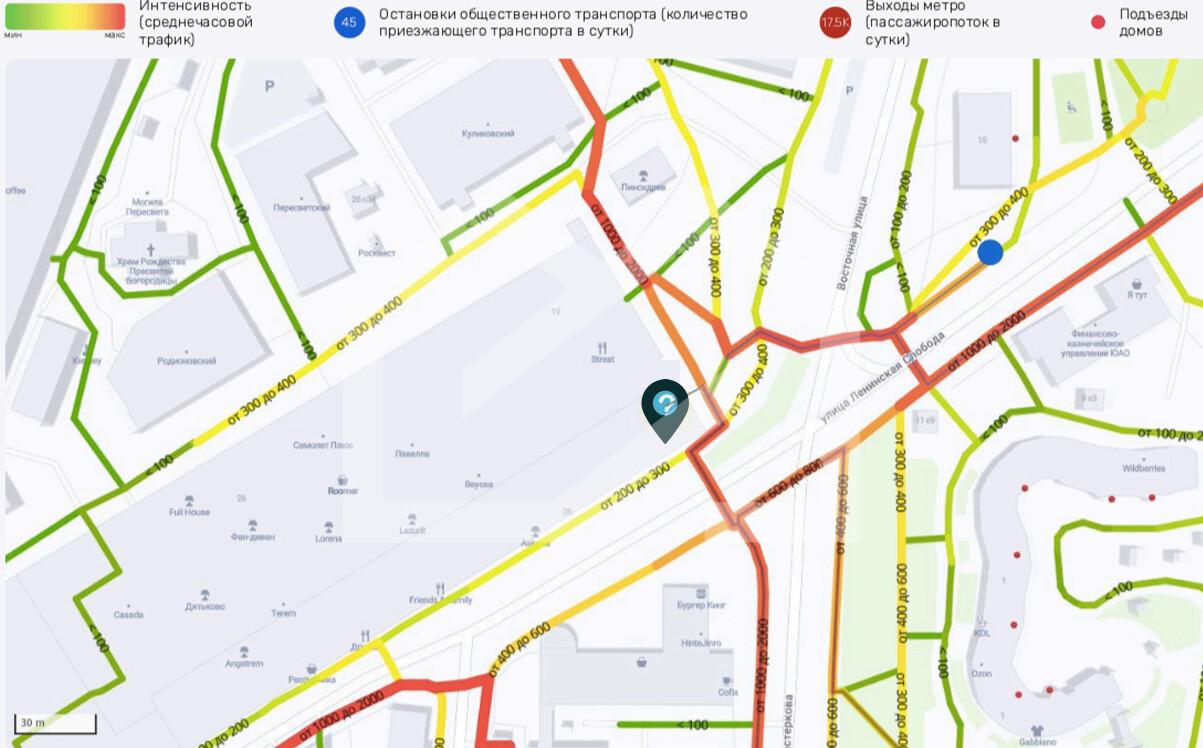Click the Wildberries map label
Viewport: 1203px width, 748px height.
pyautogui.click(x=1143, y=468)
